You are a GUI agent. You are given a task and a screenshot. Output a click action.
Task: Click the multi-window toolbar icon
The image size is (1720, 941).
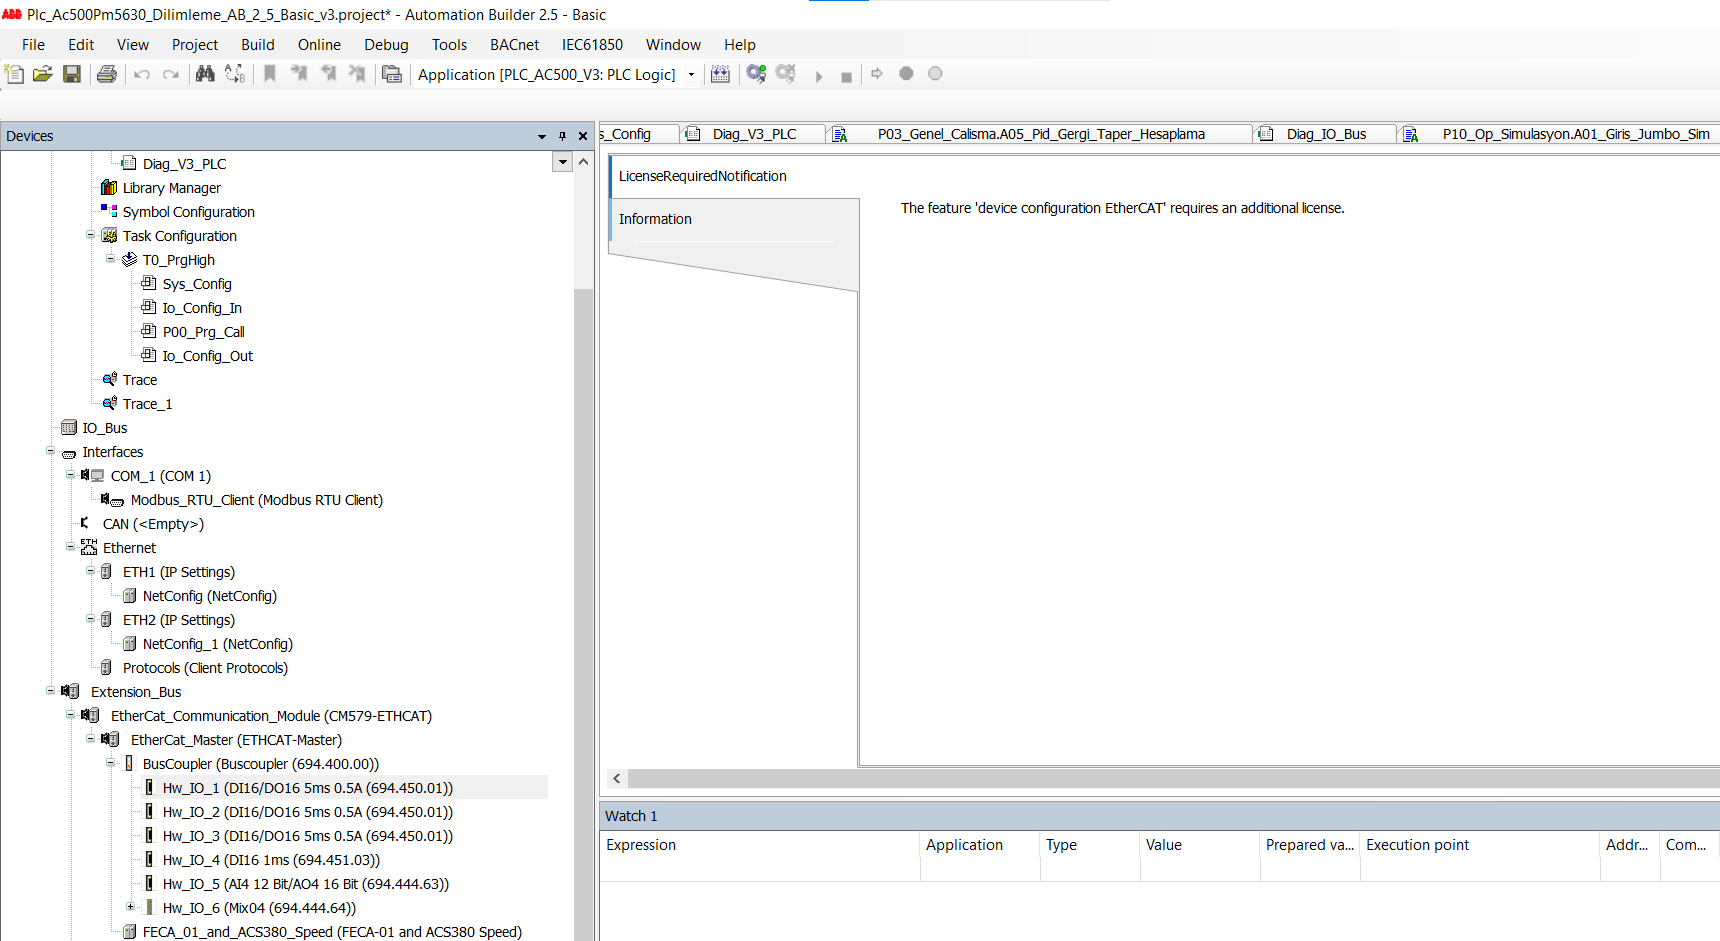(392, 74)
